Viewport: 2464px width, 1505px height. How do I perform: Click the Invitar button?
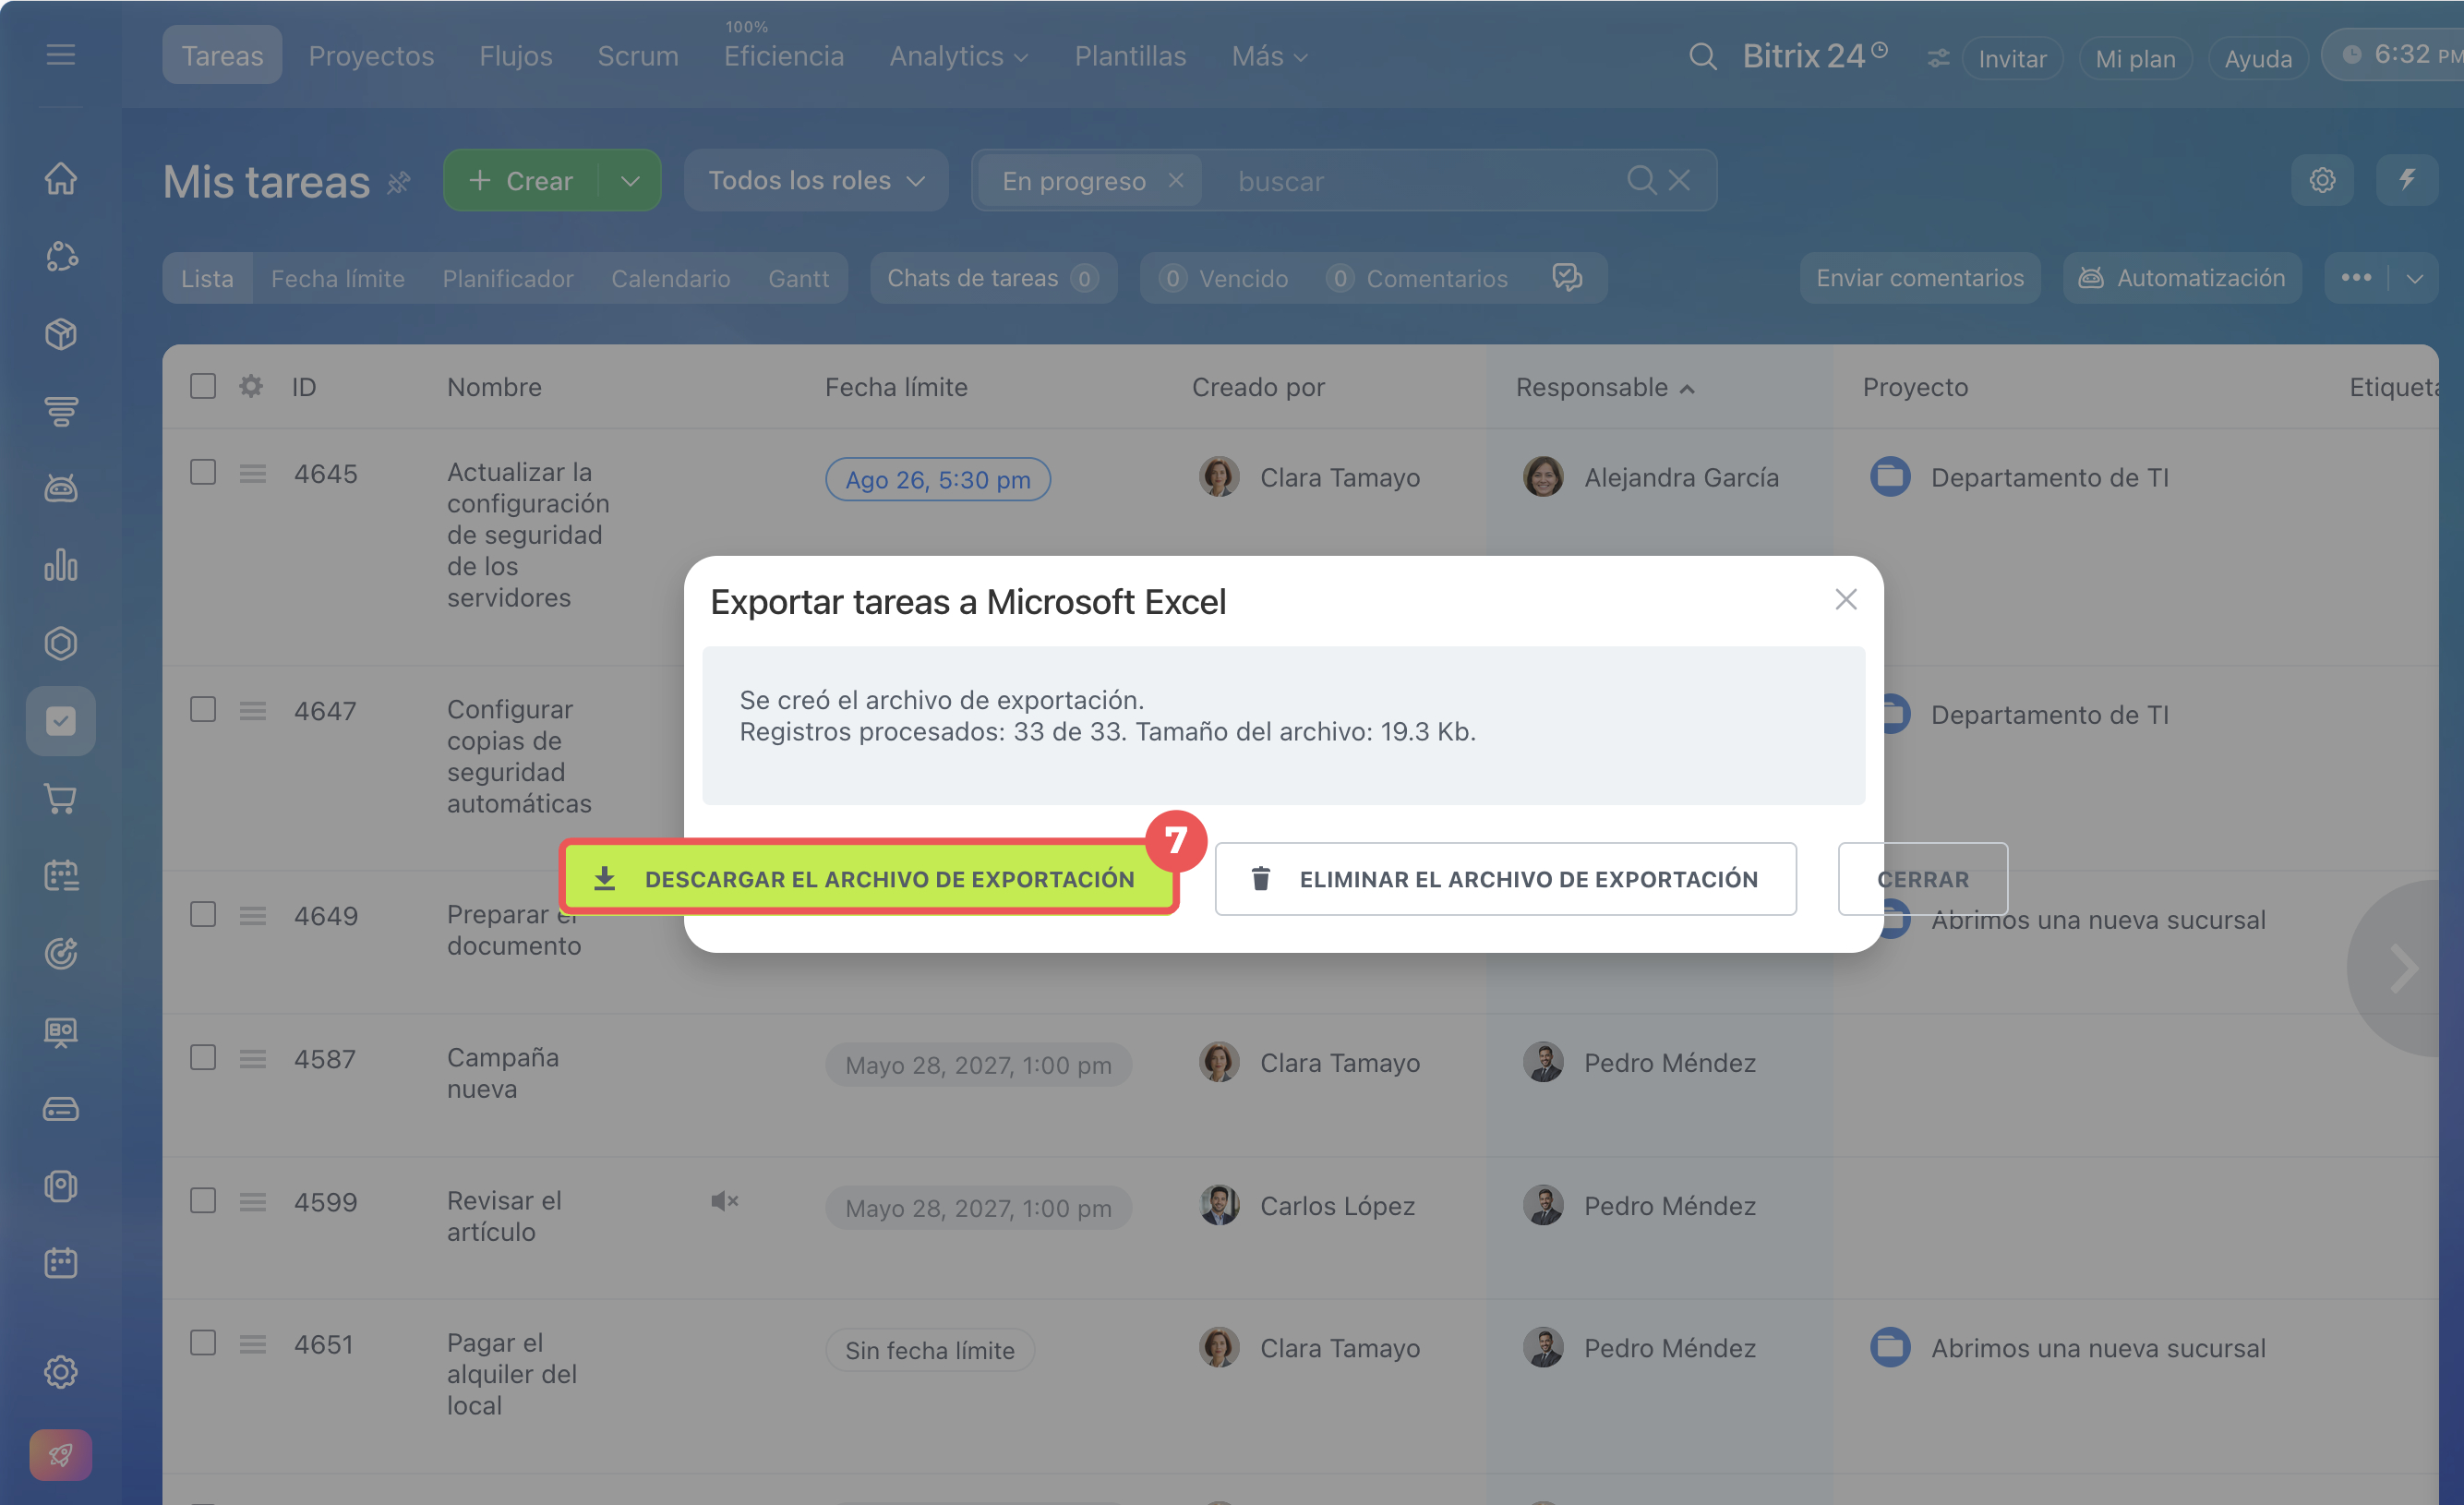click(2012, 59)
